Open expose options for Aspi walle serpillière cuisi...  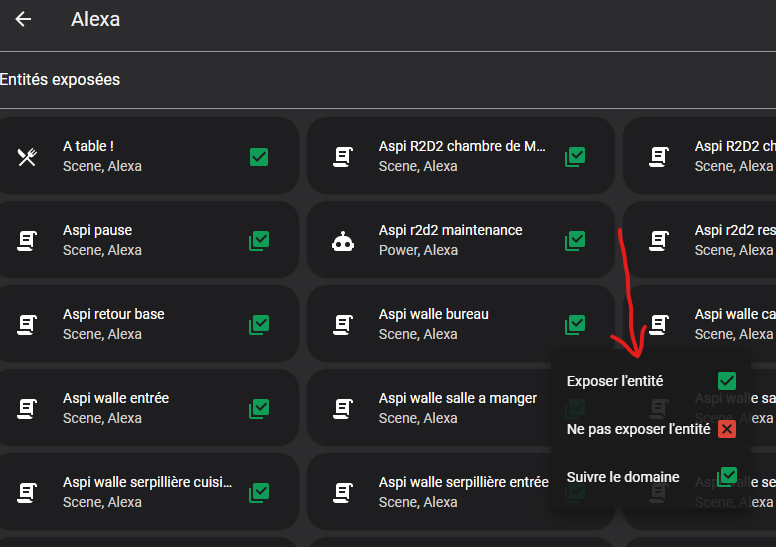(259, 493)
